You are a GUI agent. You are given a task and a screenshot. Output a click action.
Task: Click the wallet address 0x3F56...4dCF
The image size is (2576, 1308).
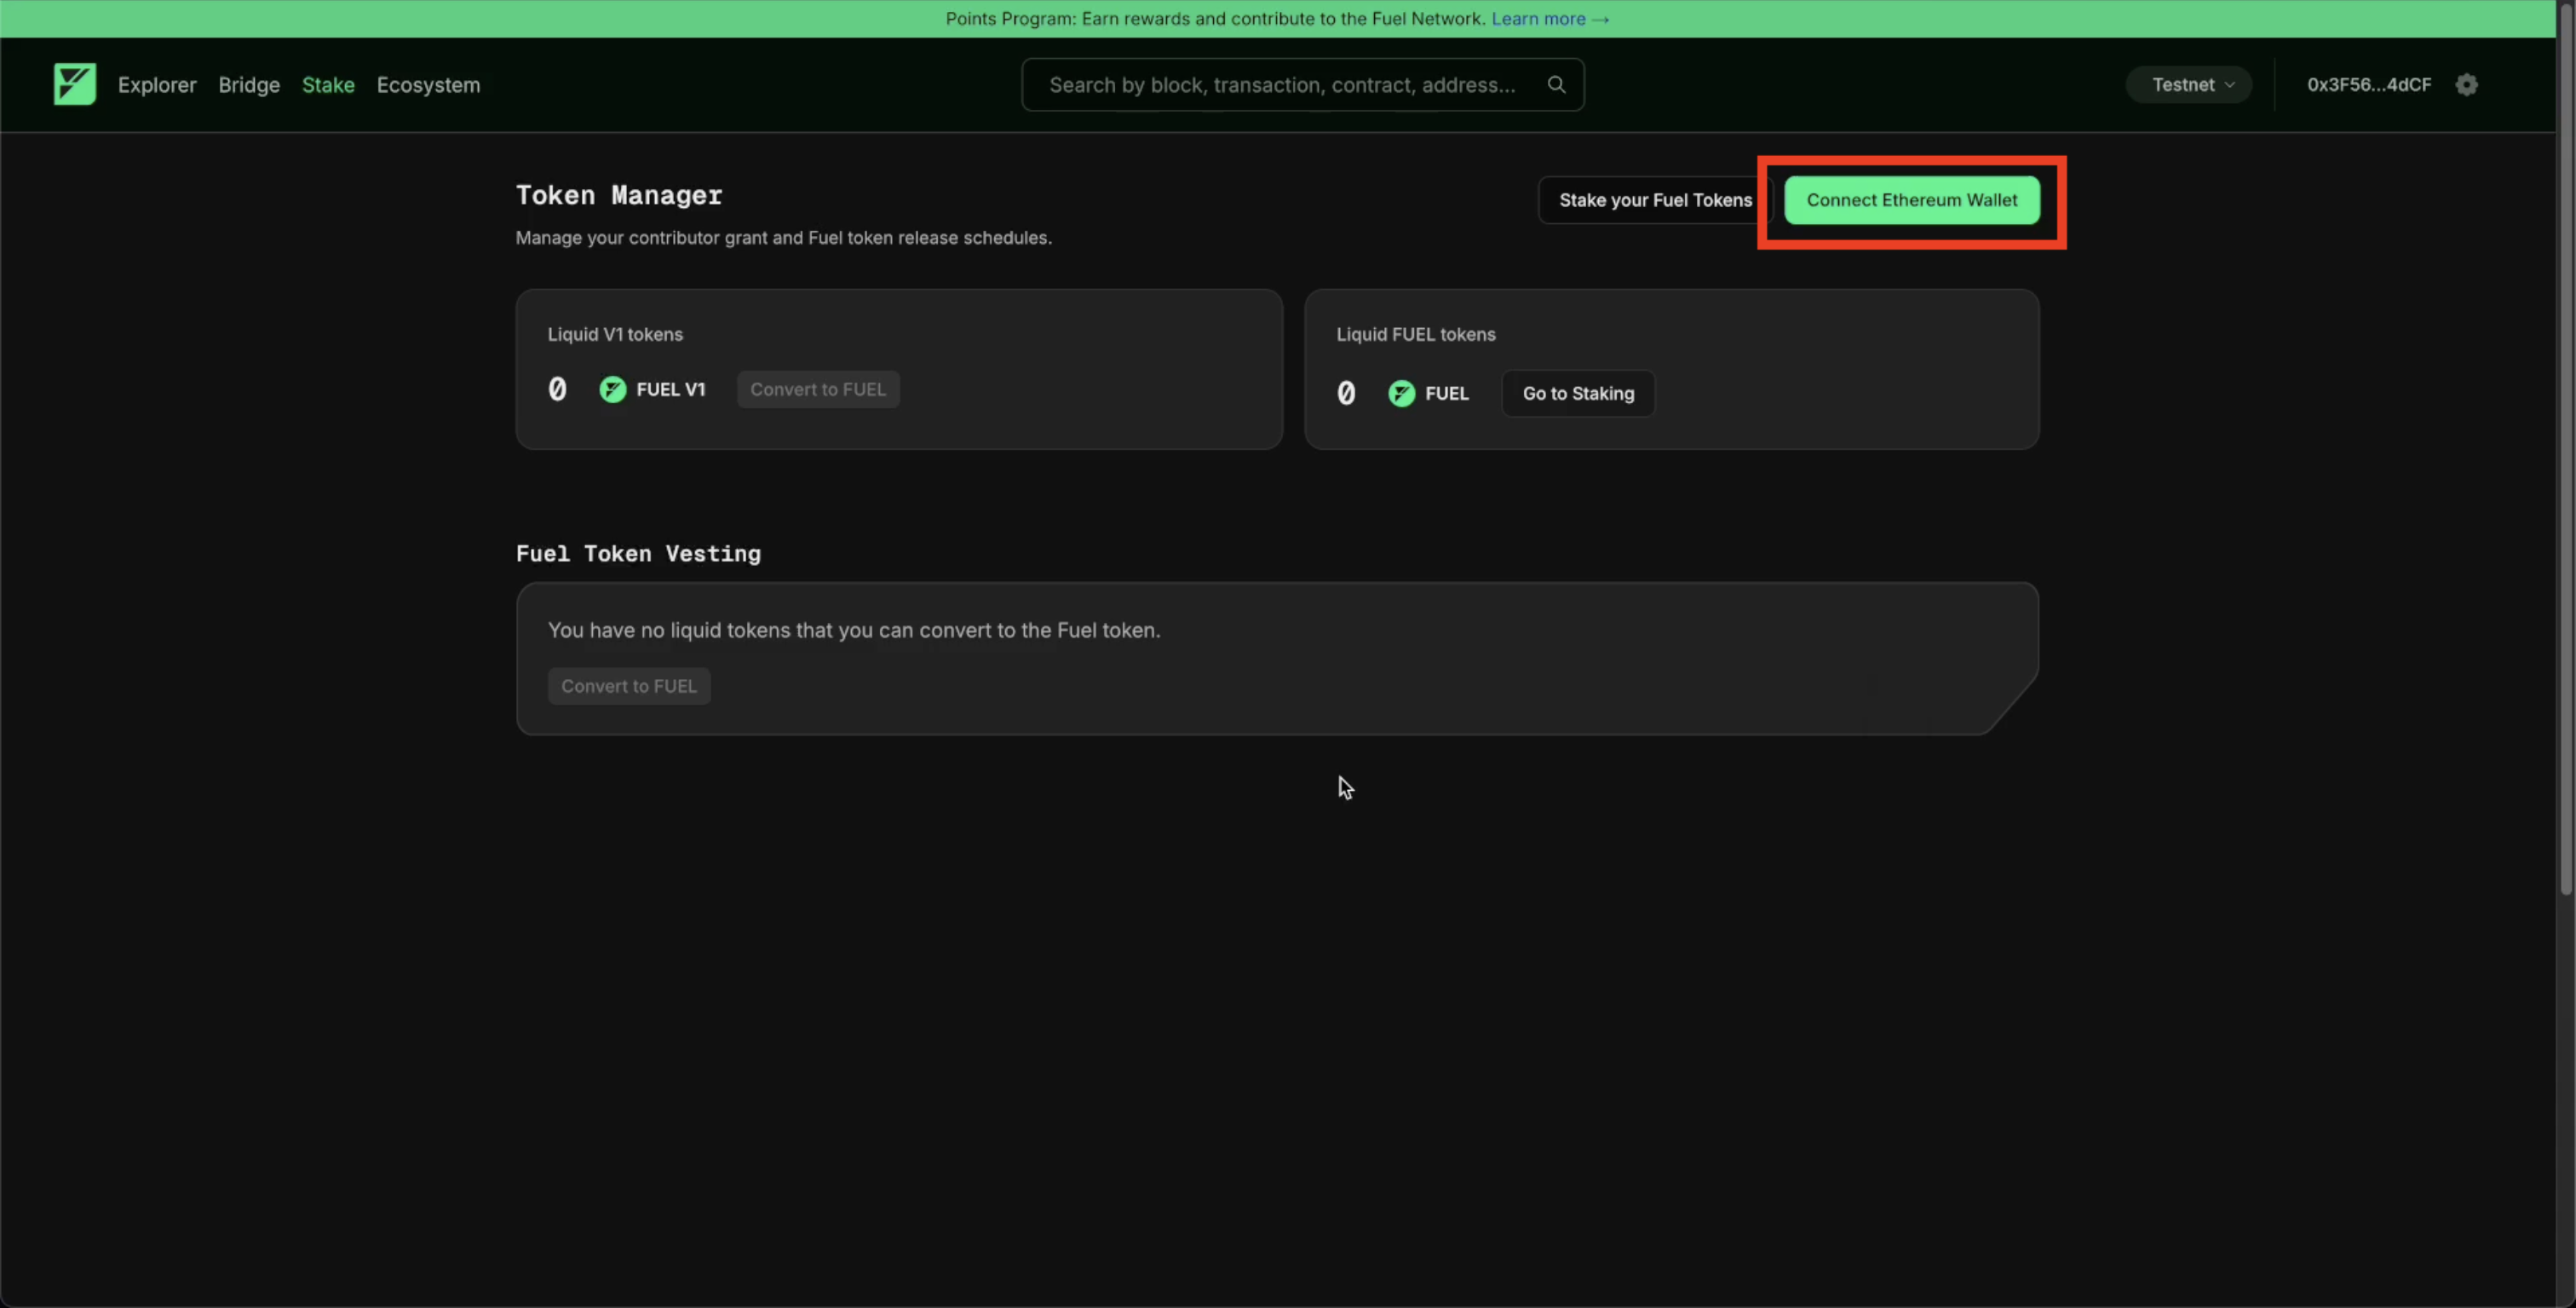click(x=2369, y=85)
